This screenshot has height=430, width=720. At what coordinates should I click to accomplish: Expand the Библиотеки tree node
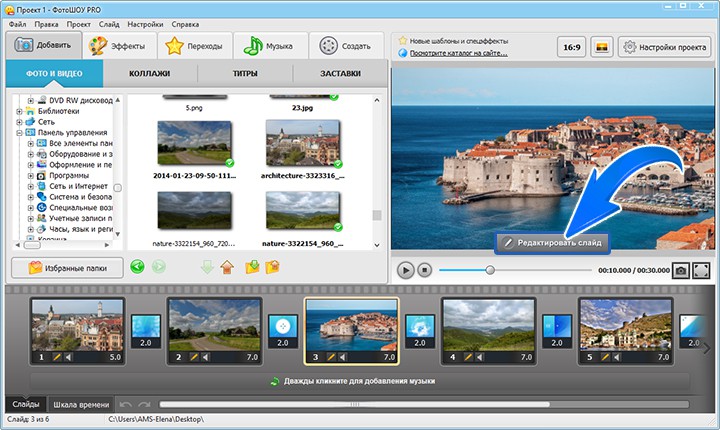pos(19,111)
